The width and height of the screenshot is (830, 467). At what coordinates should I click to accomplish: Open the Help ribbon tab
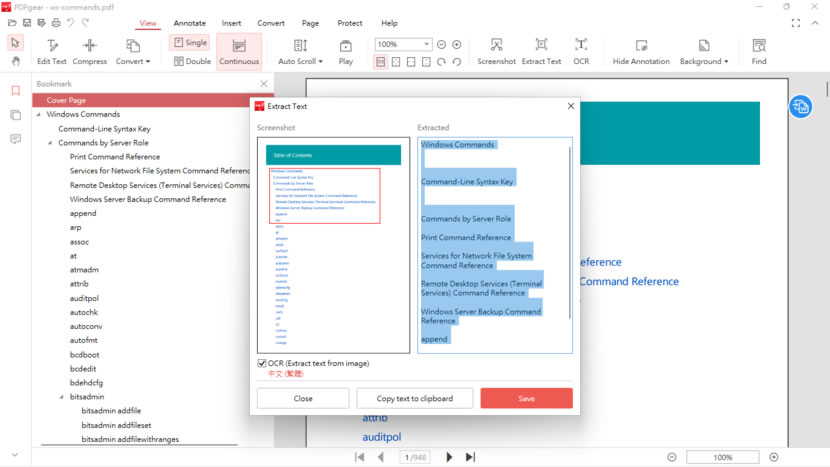(389, 23)
